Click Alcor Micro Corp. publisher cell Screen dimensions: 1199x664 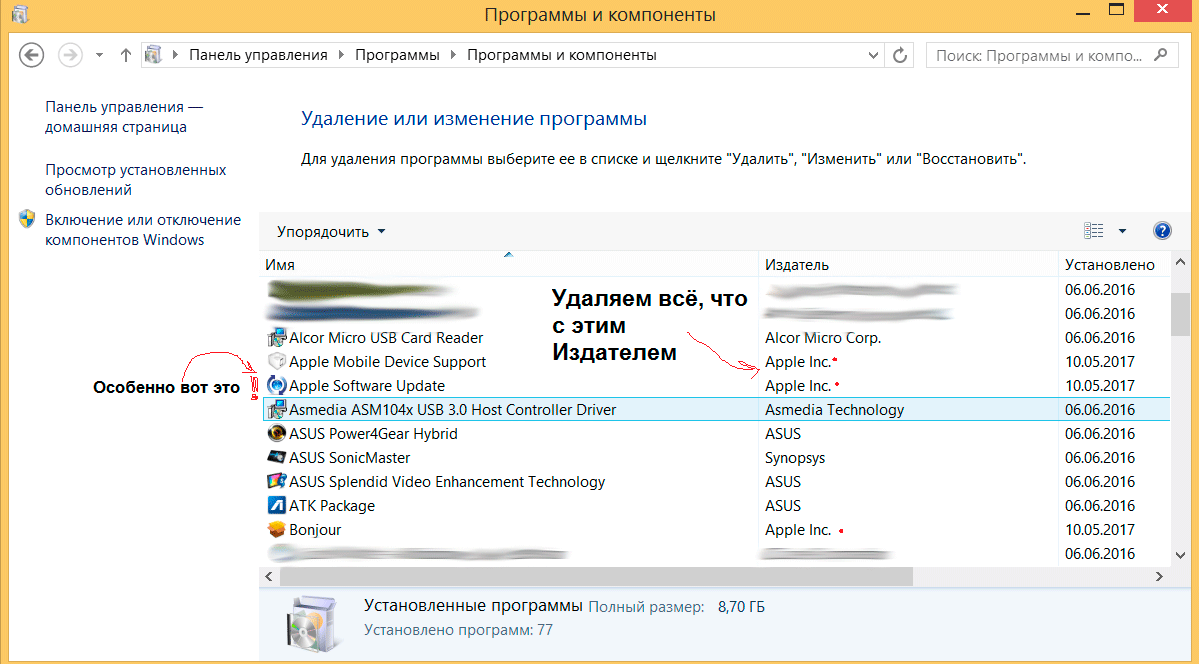click(823, 337)
